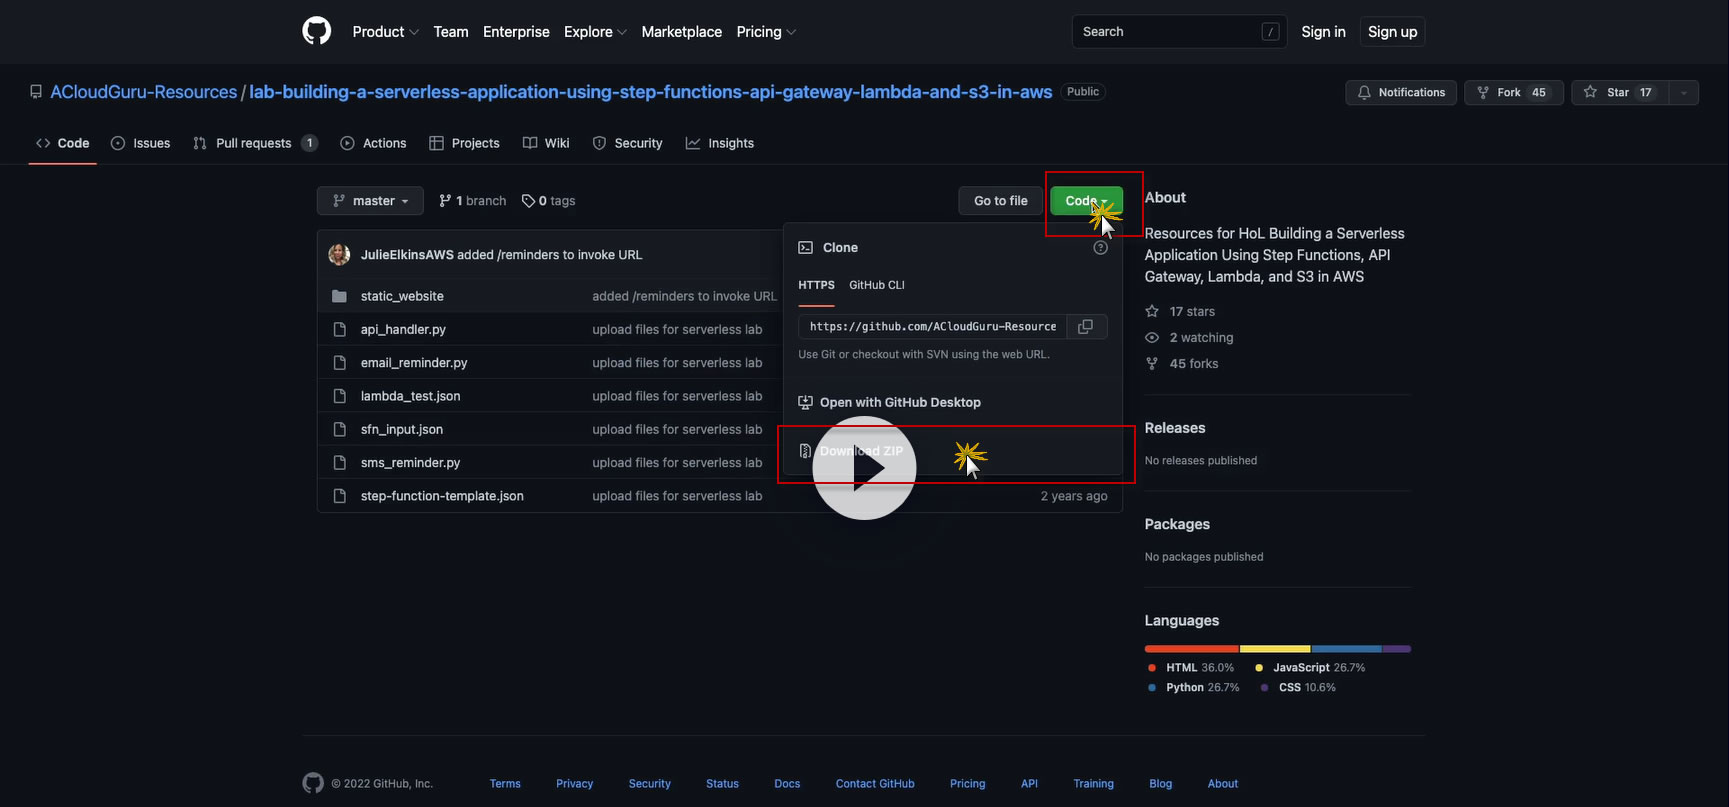The width and height of the screenshot is (1729, 807).
Task: Click the Notifications bell button
Action: [1400, 92]
